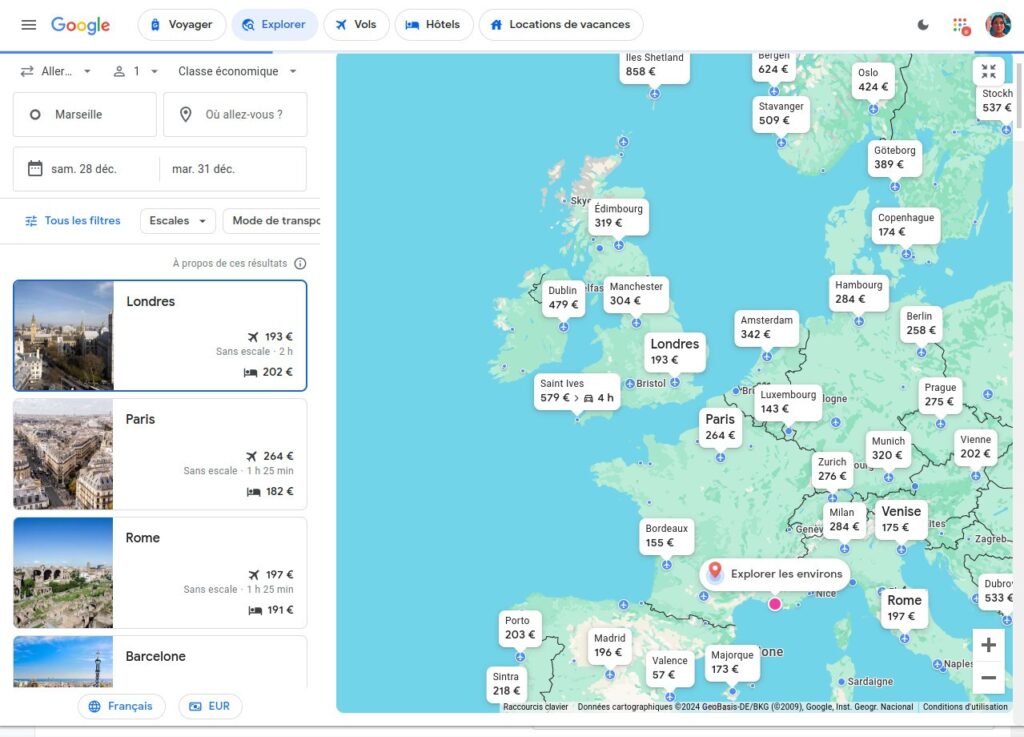Open the Paris result card
Viewport: 1024px width, 737px height.
coord(160,454)
